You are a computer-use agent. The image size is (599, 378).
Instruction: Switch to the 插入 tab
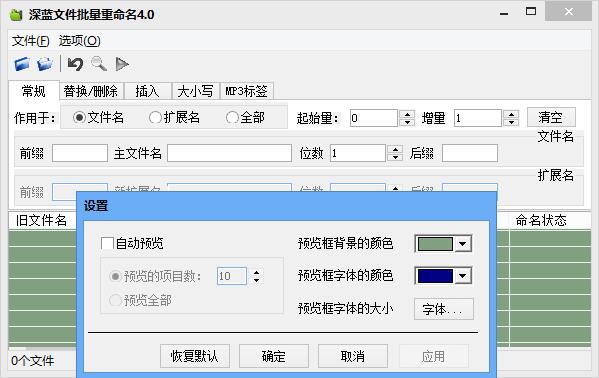147,91
